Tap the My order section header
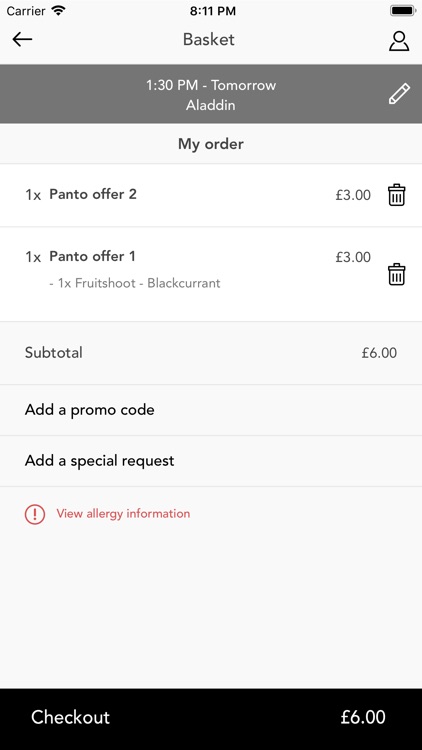 (x=211, y=144)
